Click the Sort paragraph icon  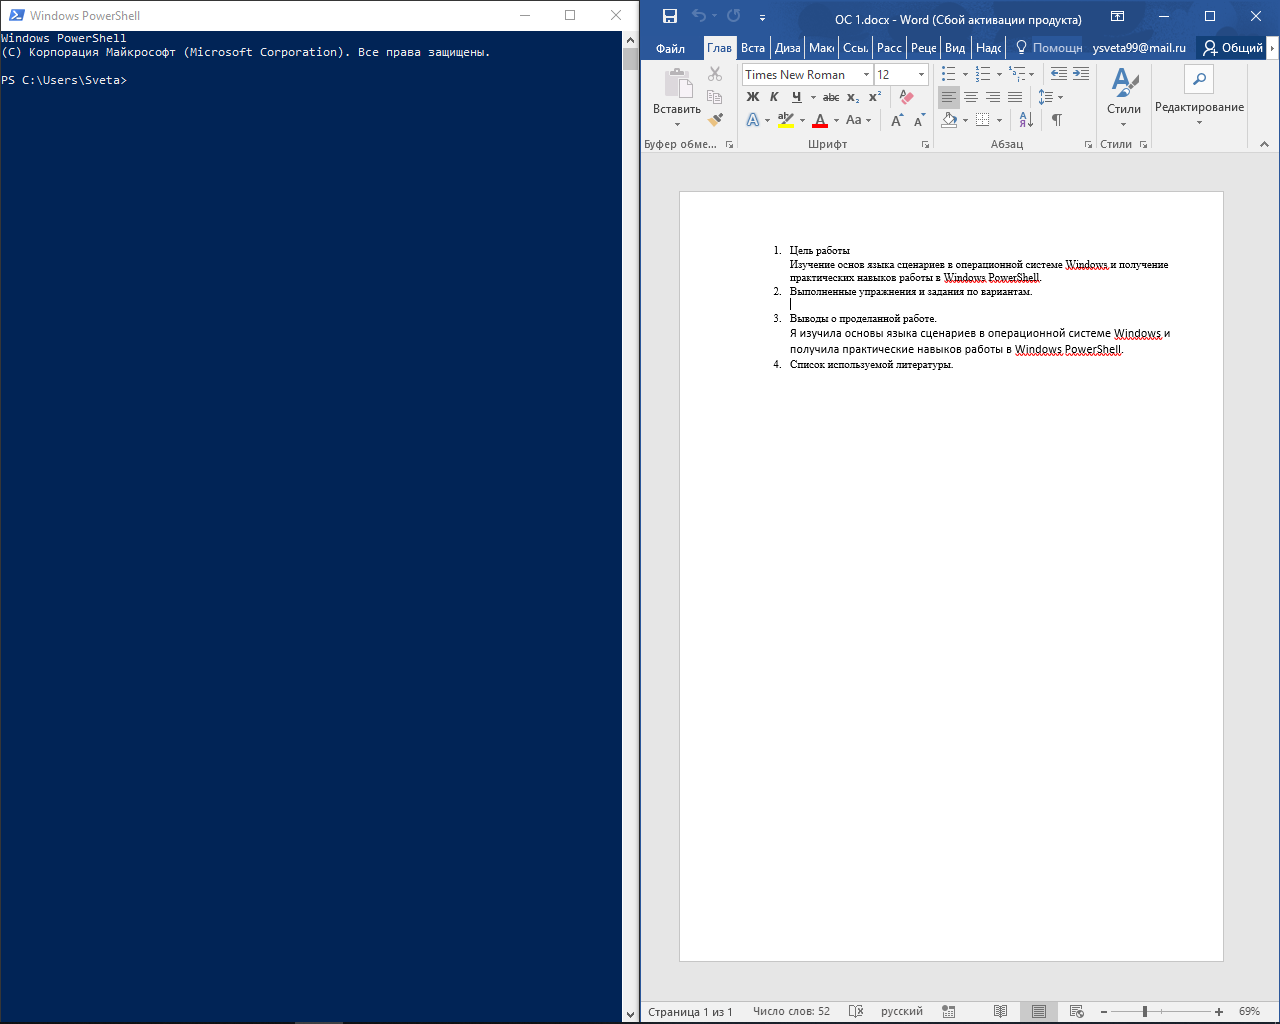tap(1026, 120)
